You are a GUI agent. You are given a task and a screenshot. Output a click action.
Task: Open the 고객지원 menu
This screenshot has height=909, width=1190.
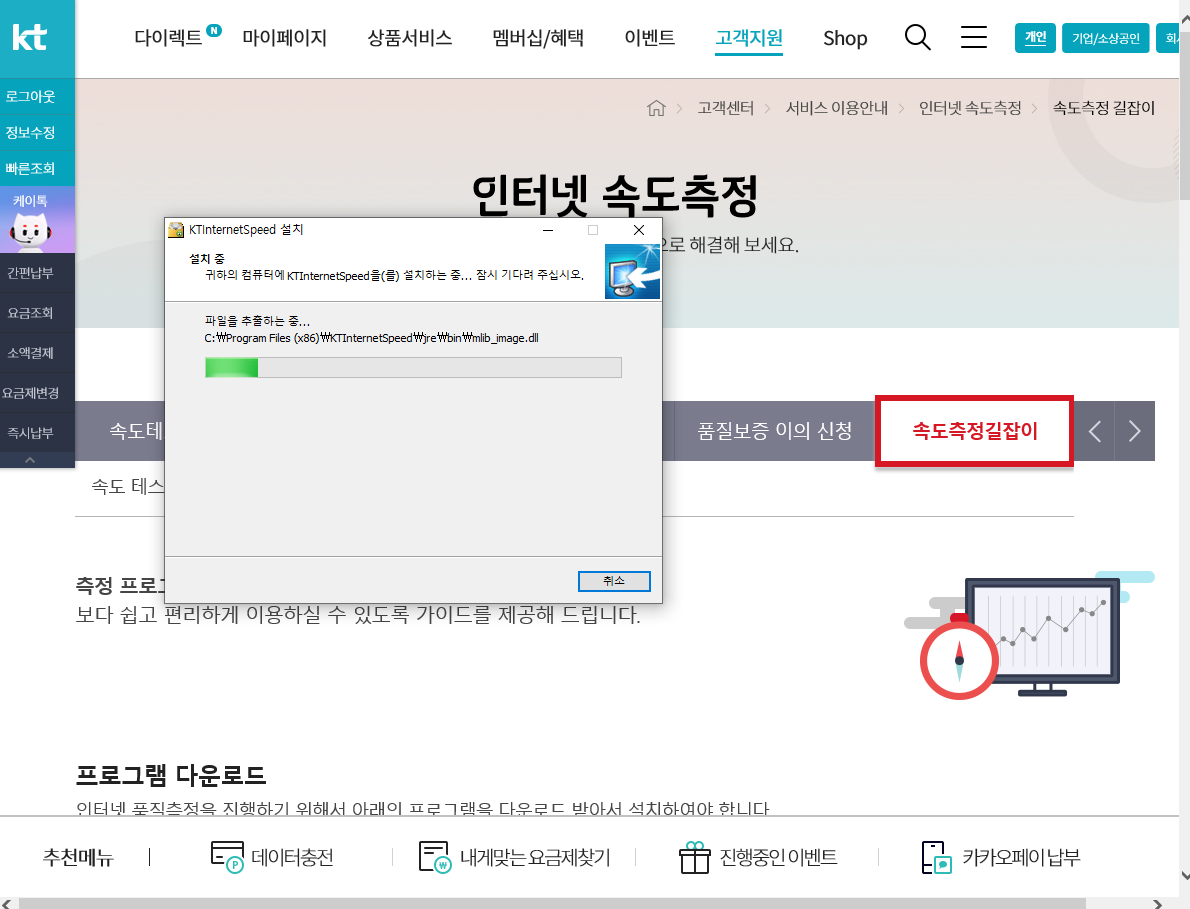point(749,37)
